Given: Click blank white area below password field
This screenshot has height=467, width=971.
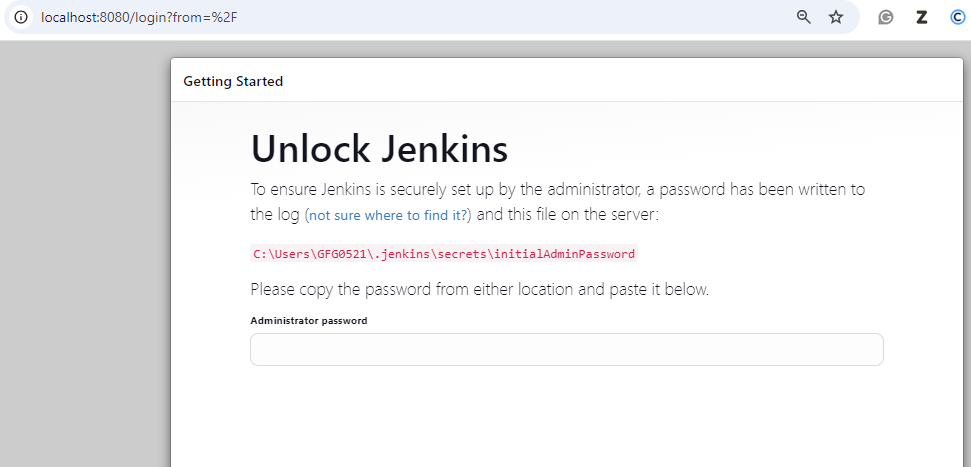Looking at the screenshot, I should [x=566, y=420].
